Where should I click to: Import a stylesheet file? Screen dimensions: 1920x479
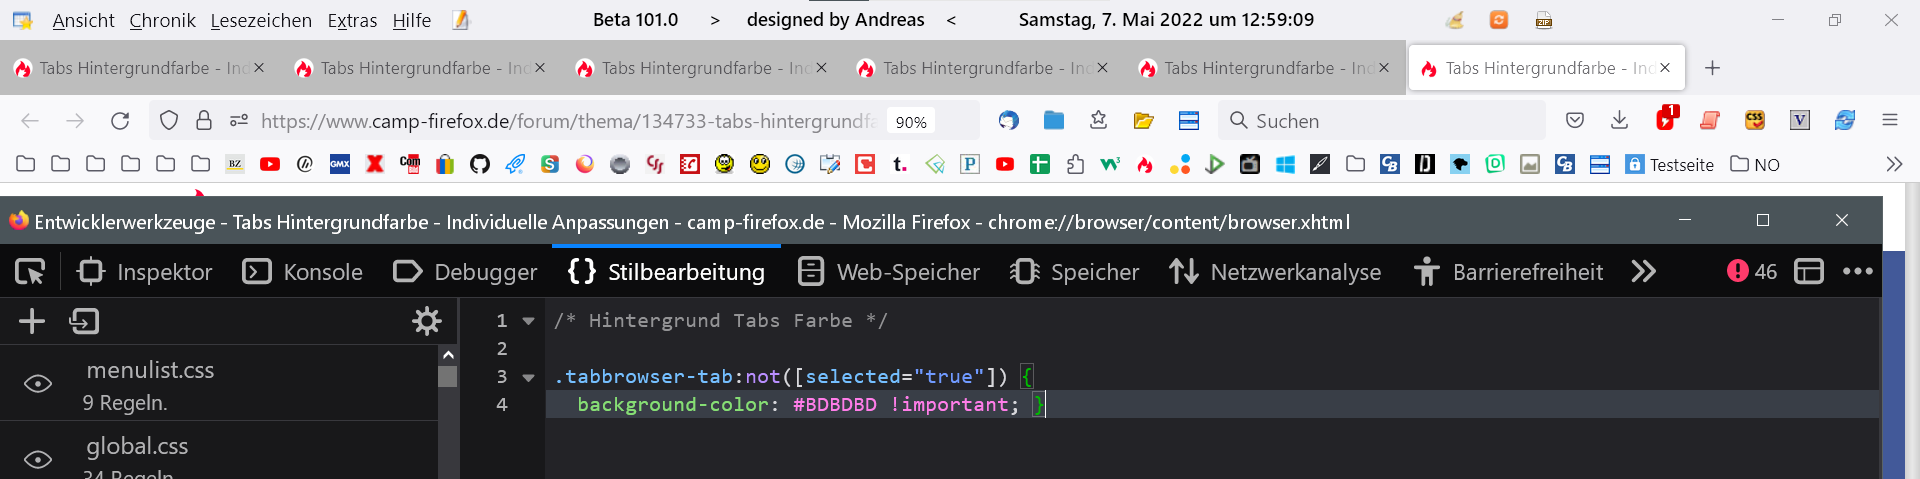[84, 321]
